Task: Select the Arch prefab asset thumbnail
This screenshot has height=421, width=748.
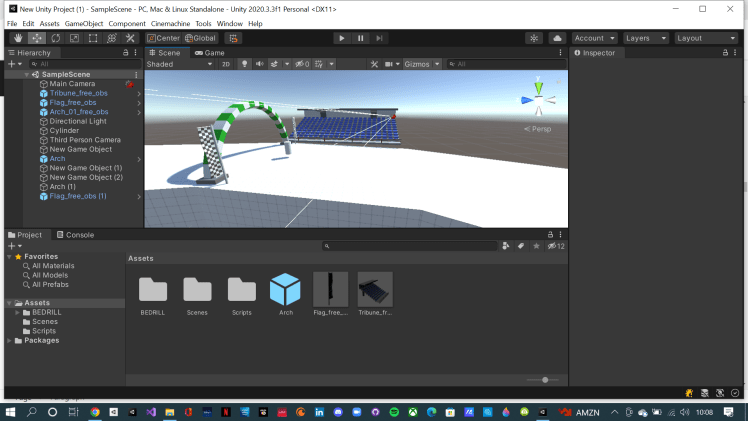Action: coord(285,290)
